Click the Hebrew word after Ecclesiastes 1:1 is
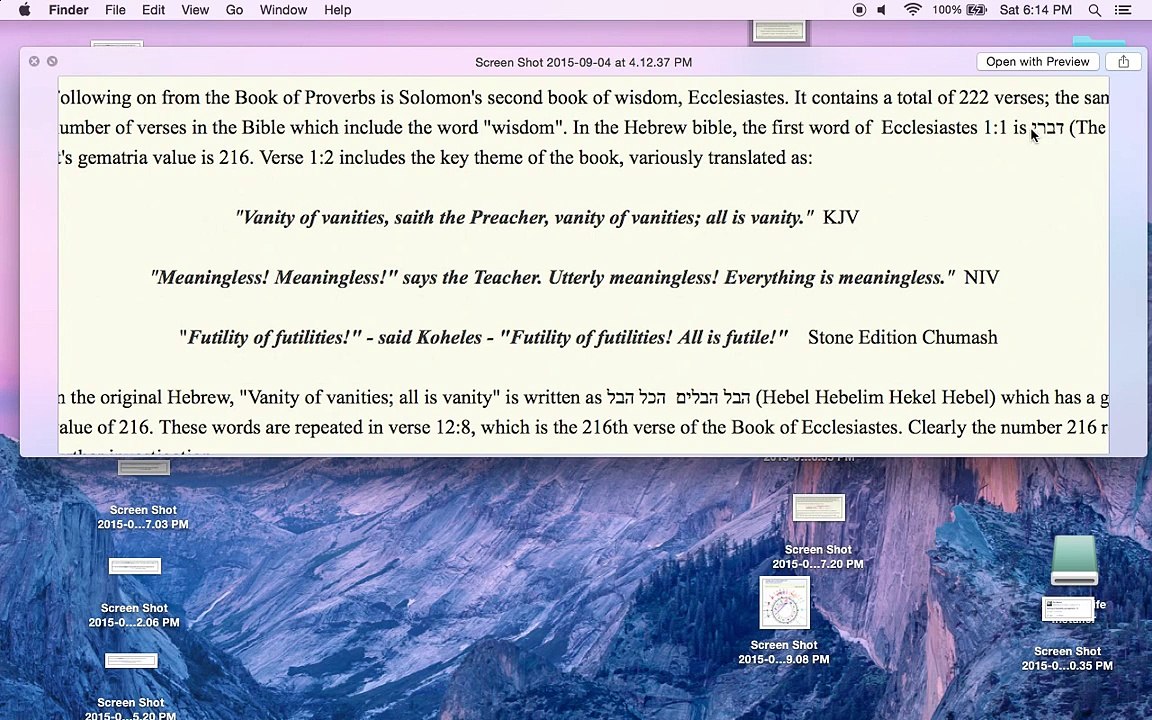This screenshot has height=720, width=1152. pos(1048,129)
